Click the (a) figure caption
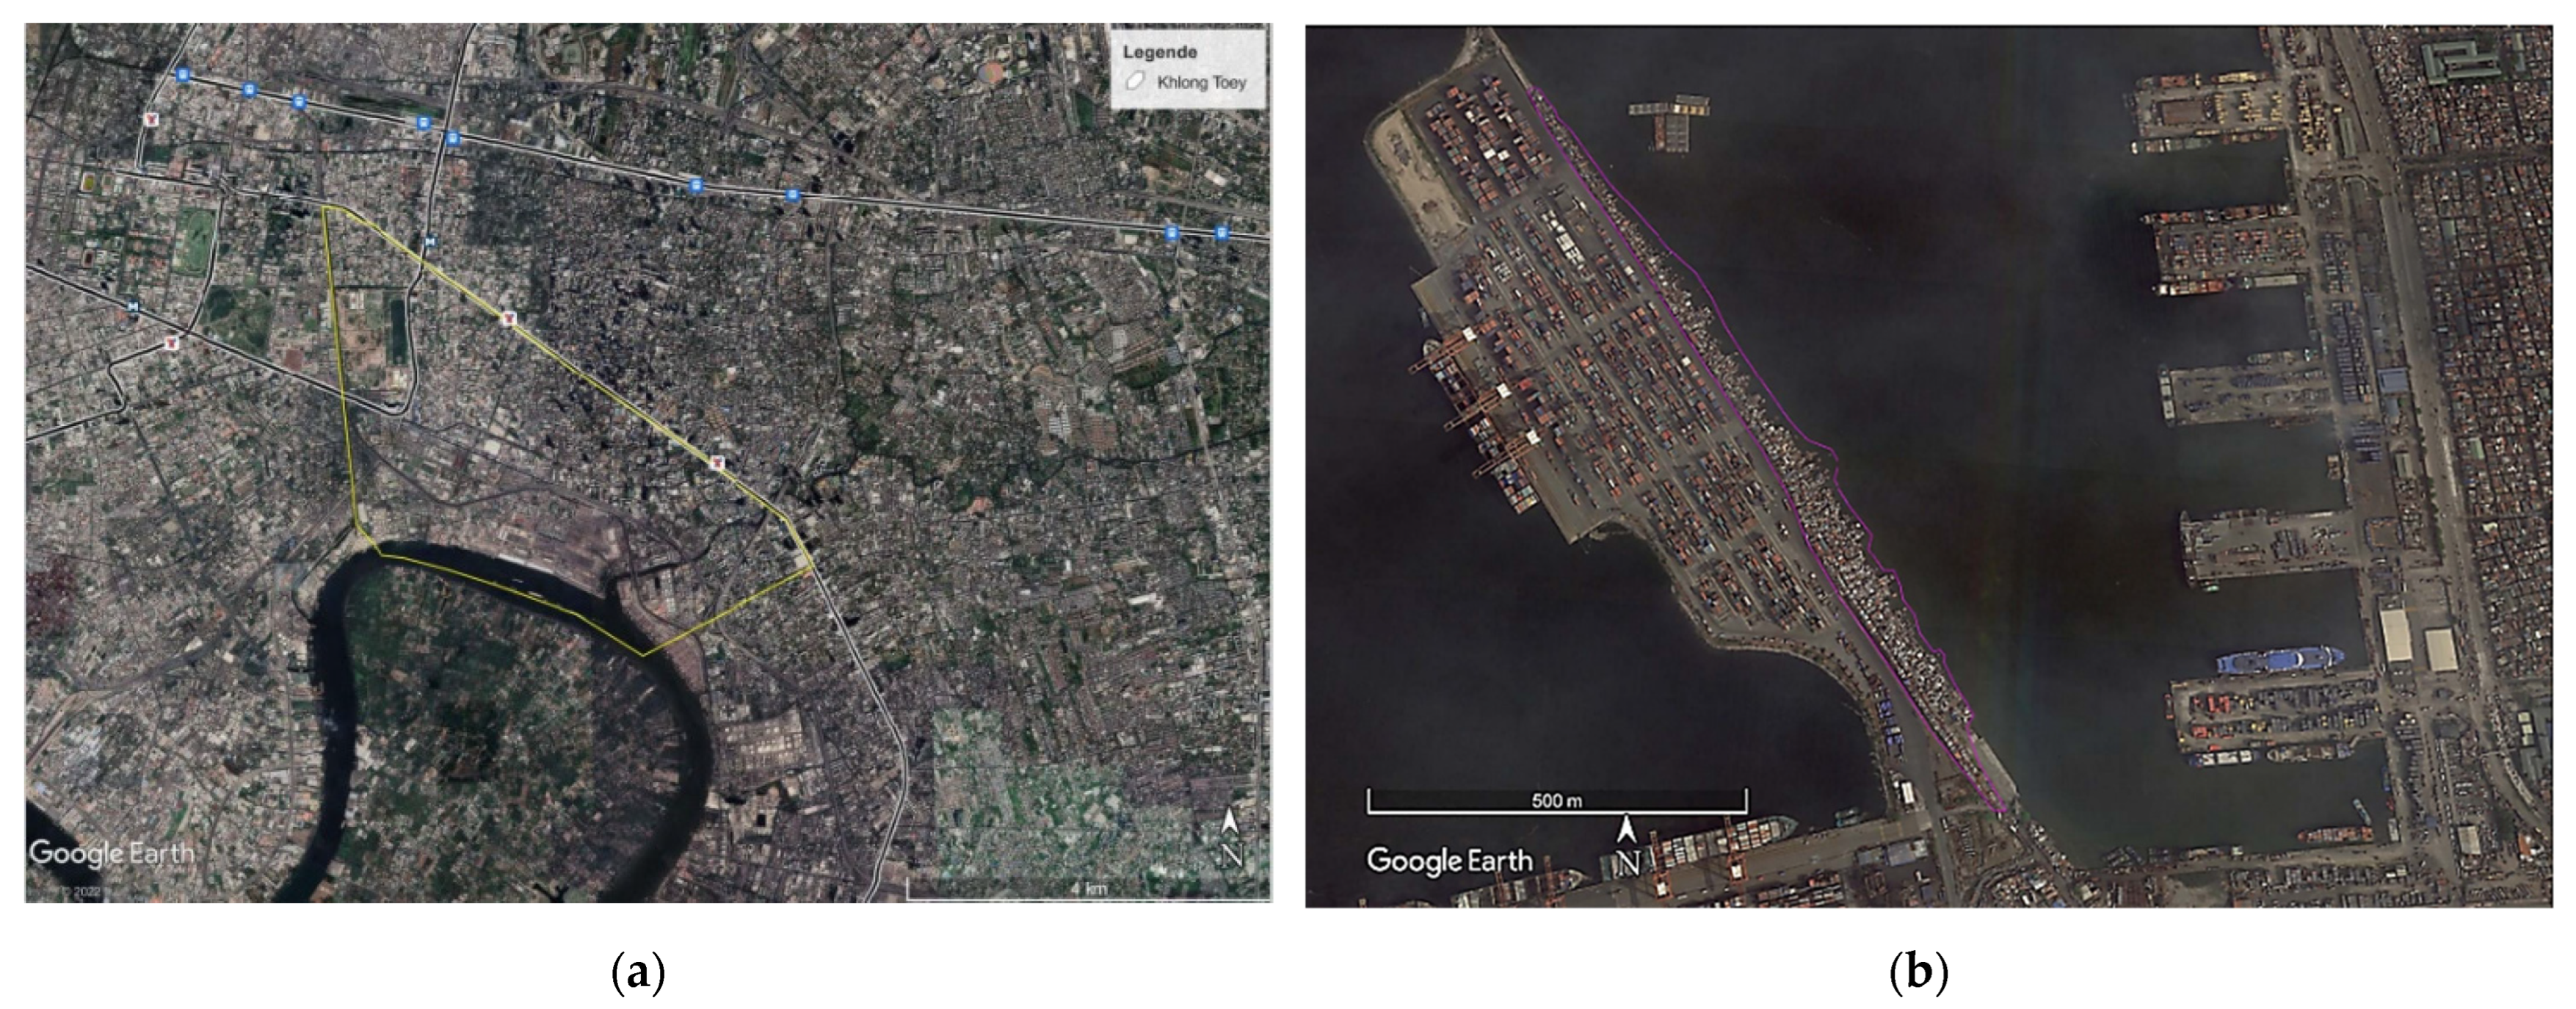 637,972
